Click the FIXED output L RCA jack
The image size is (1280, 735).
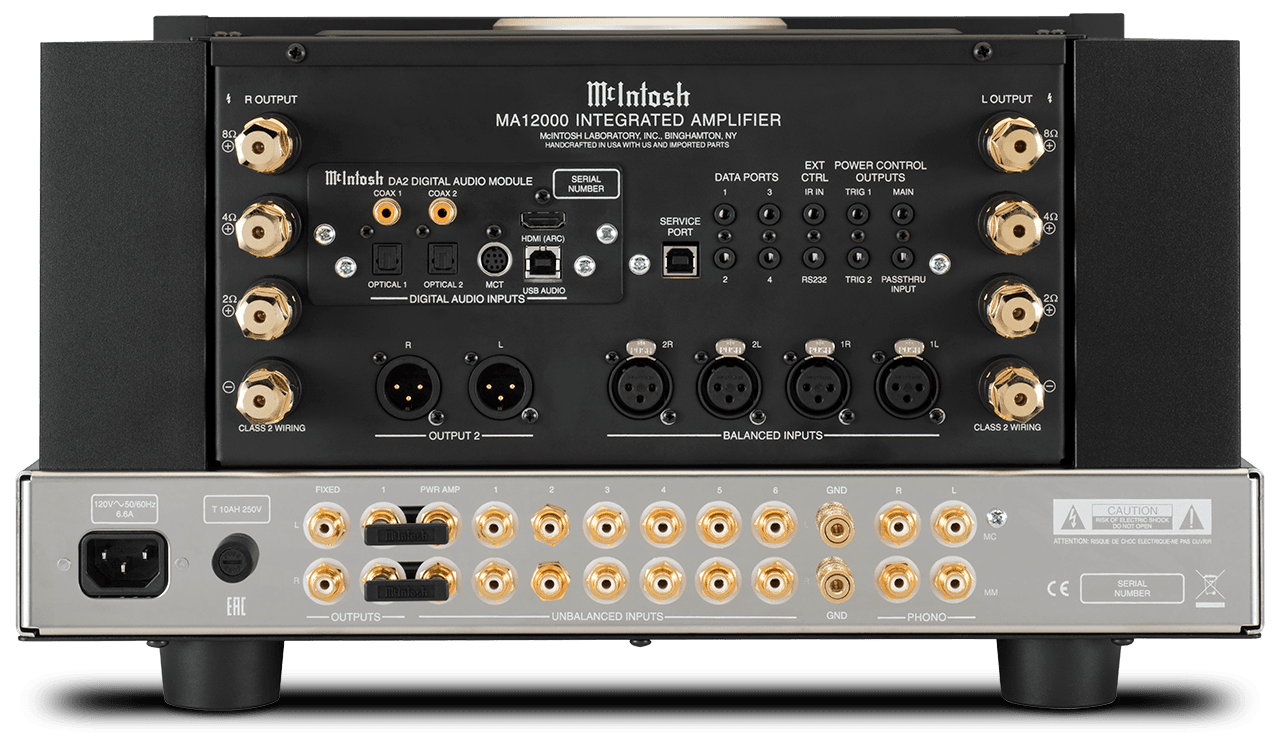click(327, 524)
